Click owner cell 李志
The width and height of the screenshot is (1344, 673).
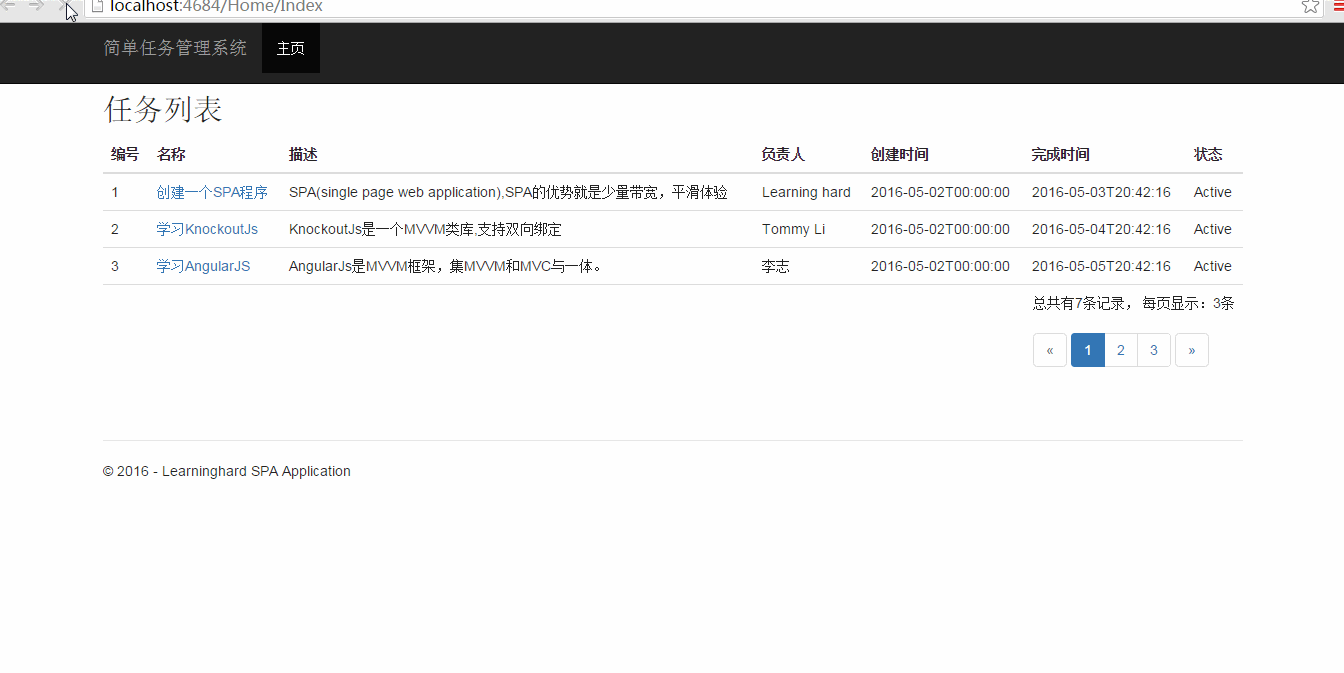[x=776, y=266]
